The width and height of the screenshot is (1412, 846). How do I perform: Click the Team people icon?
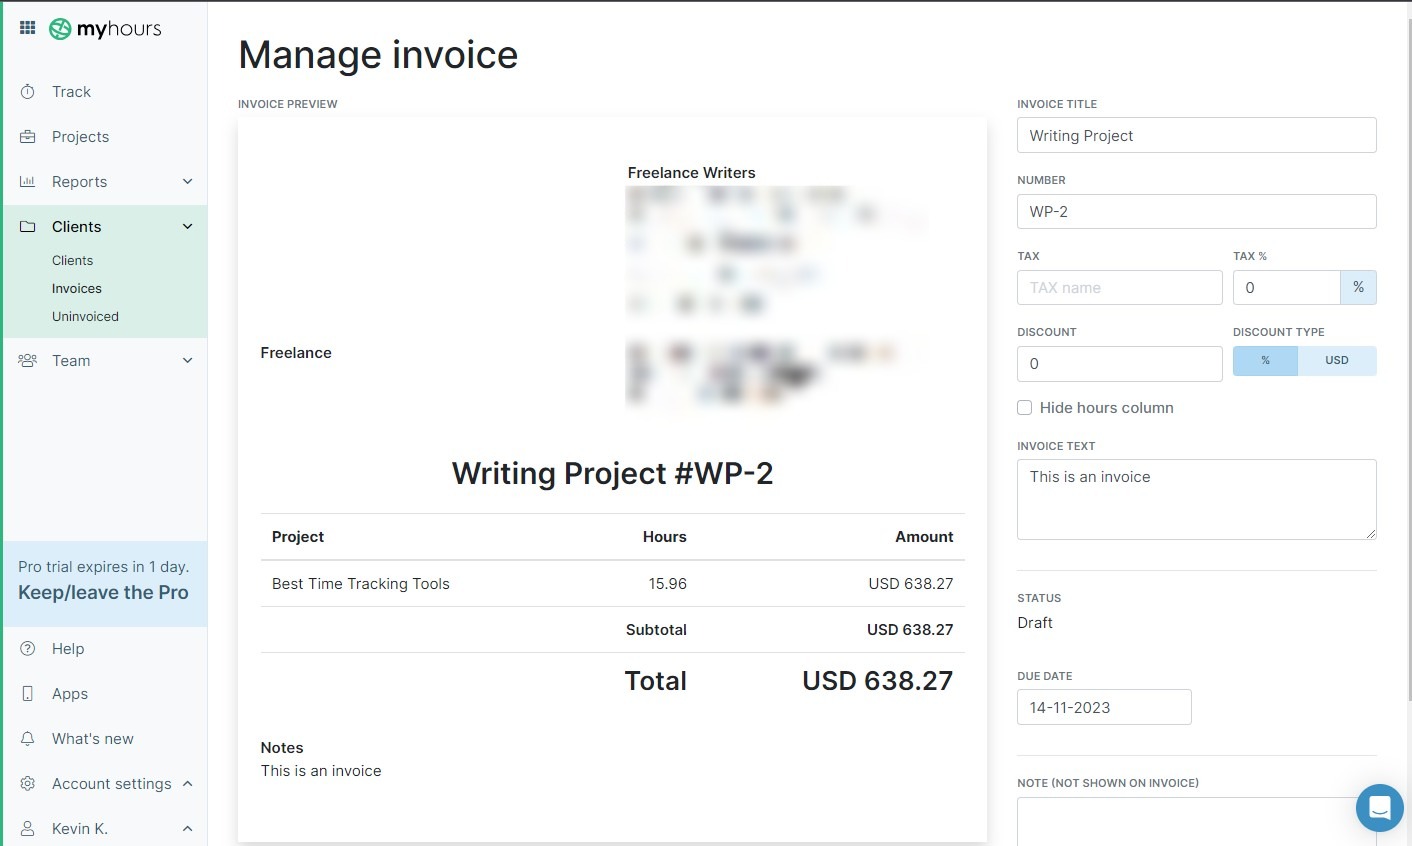pyautogui.click(x=28, y=361)
